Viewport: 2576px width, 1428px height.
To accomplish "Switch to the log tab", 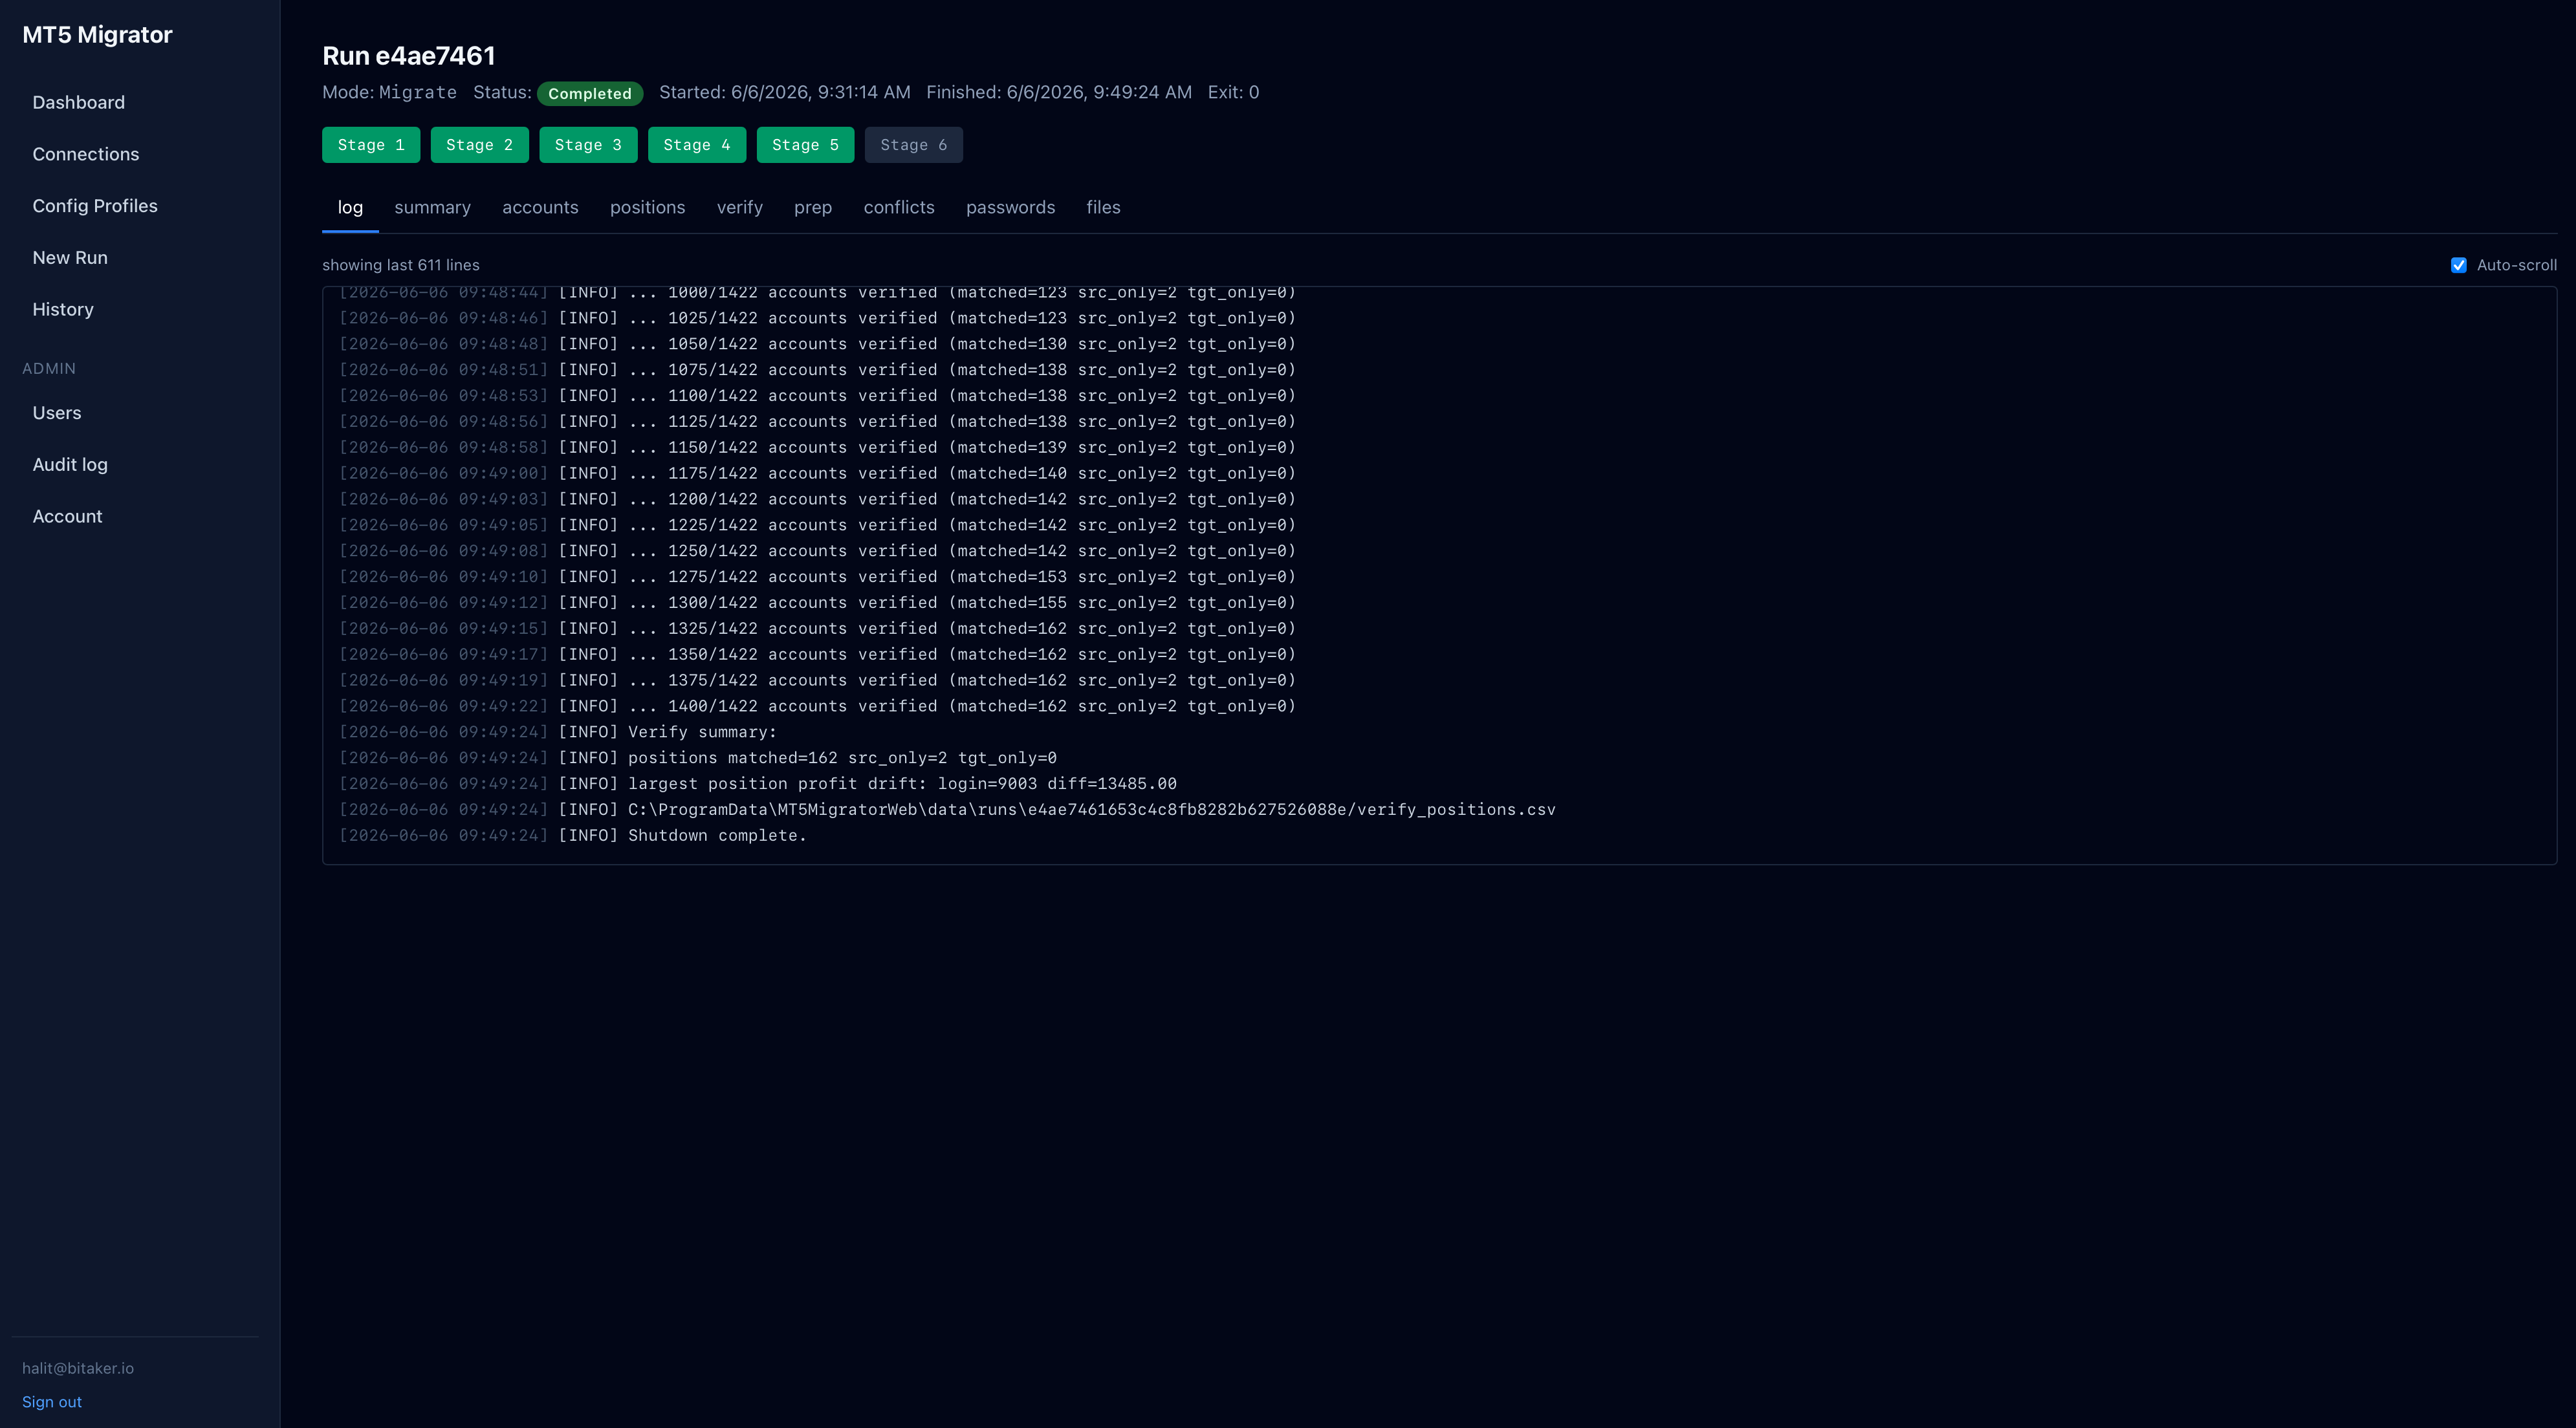I will click(350, 207).
